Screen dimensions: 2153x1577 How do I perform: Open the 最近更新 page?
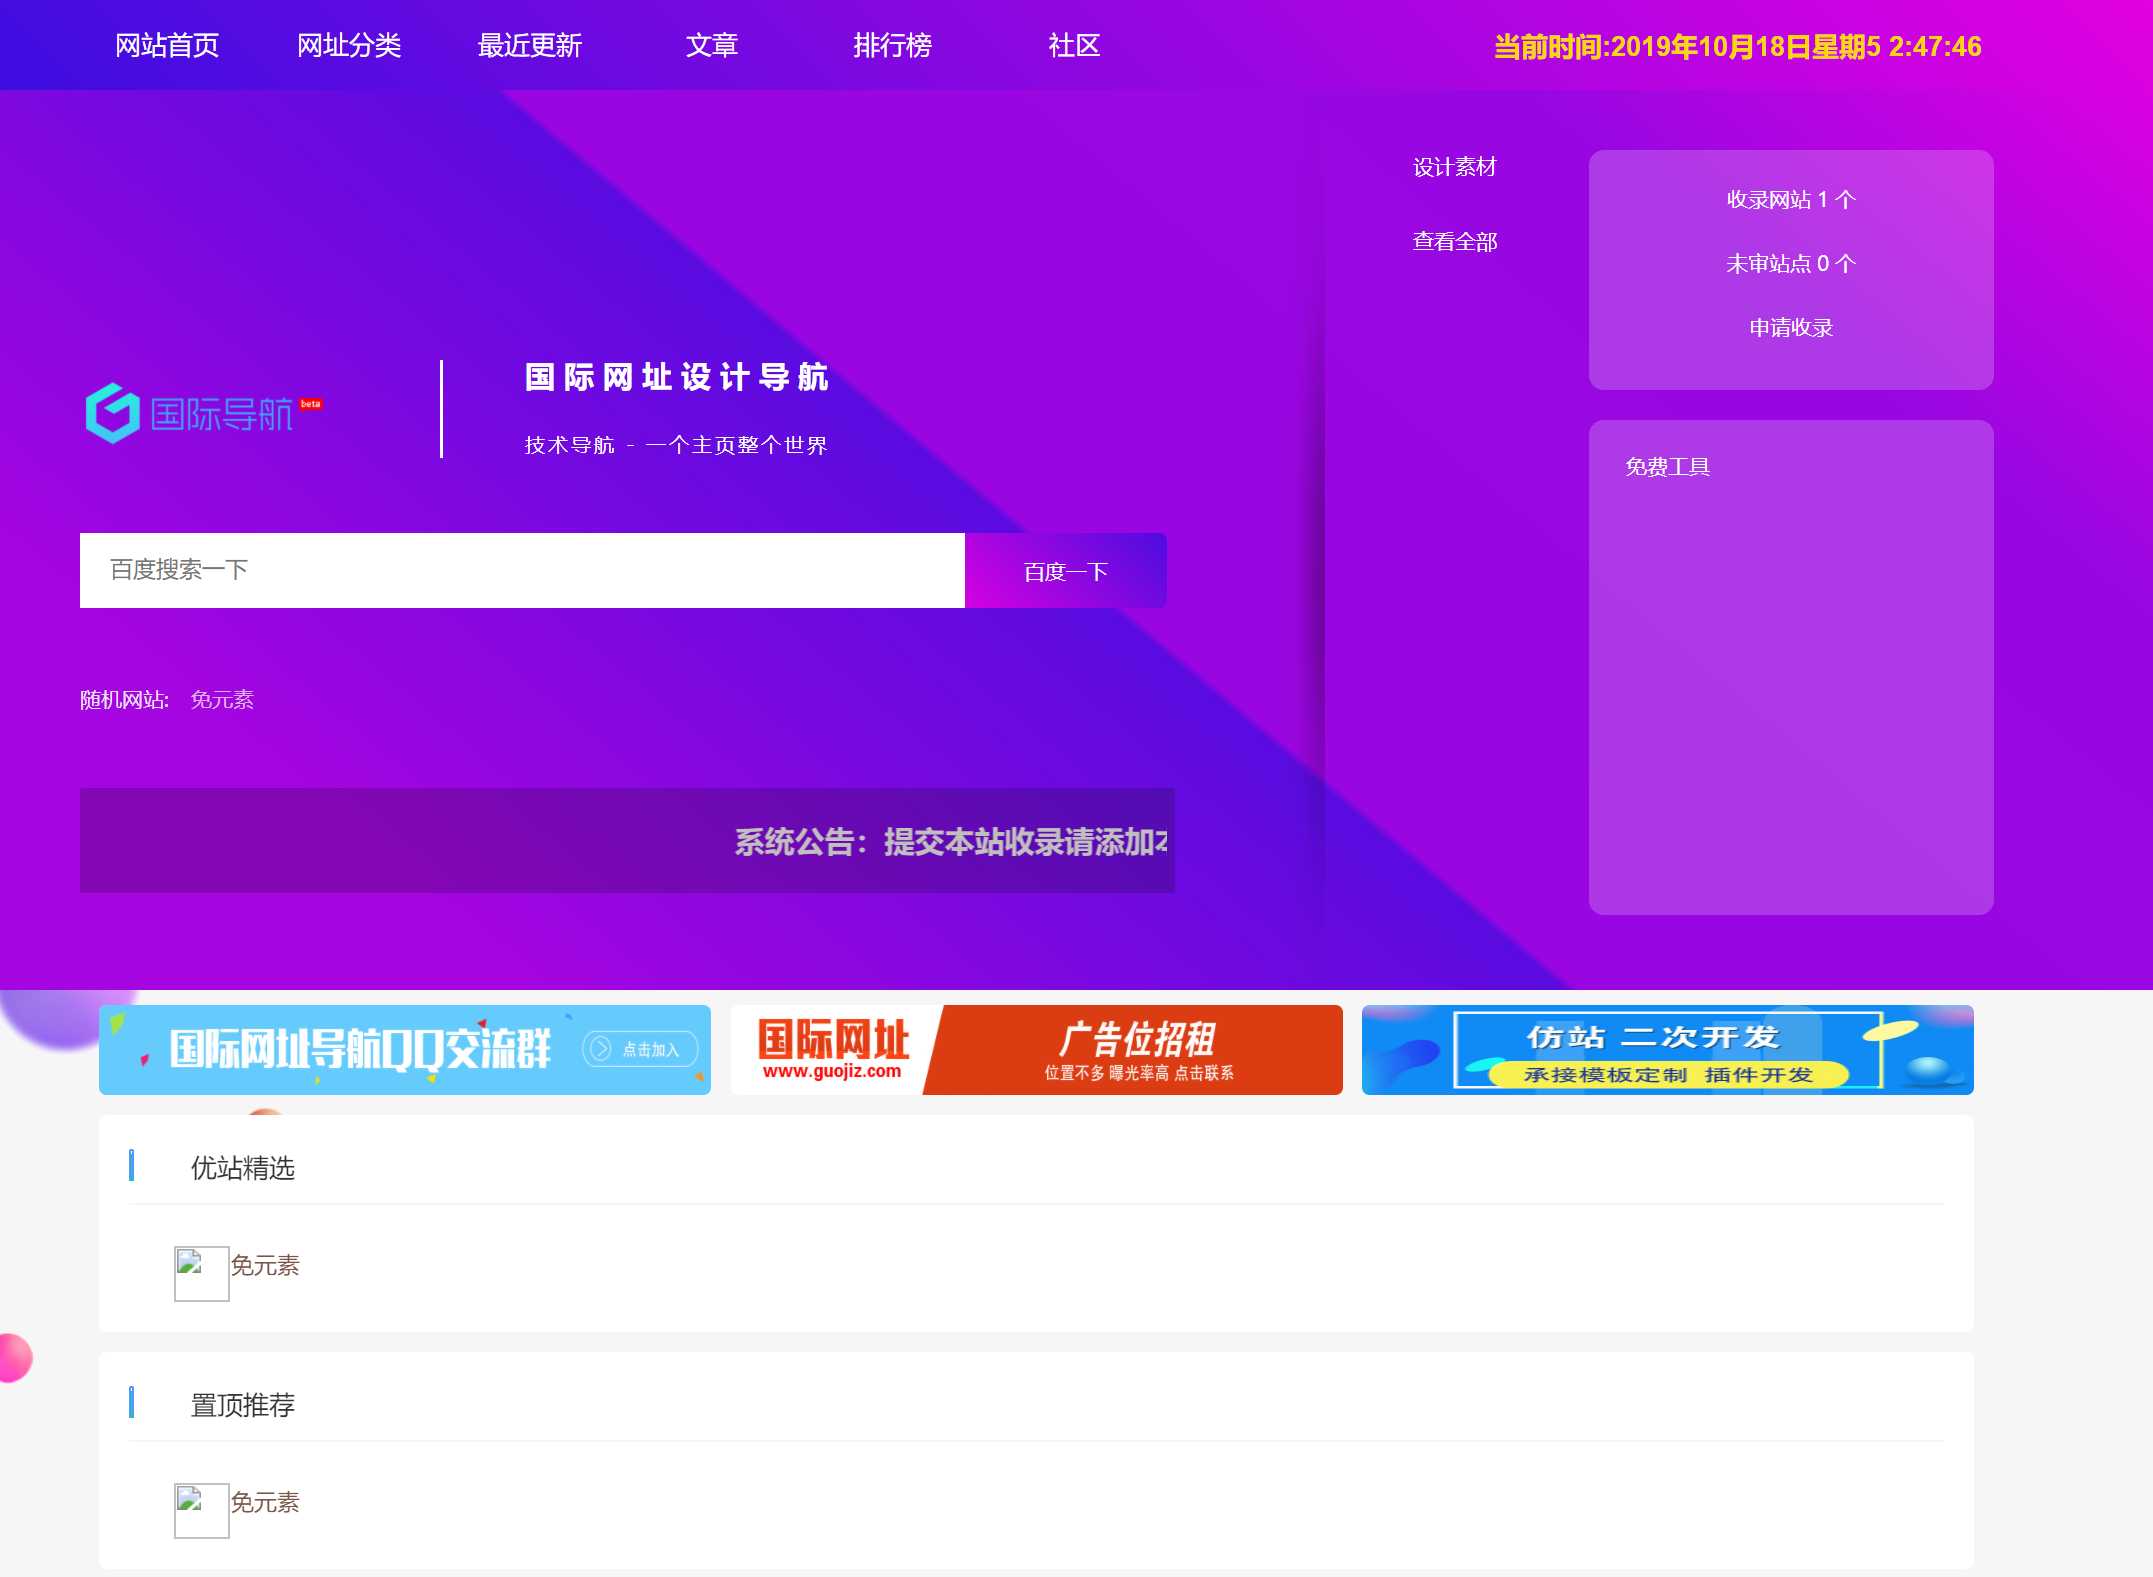coord(530,46)
